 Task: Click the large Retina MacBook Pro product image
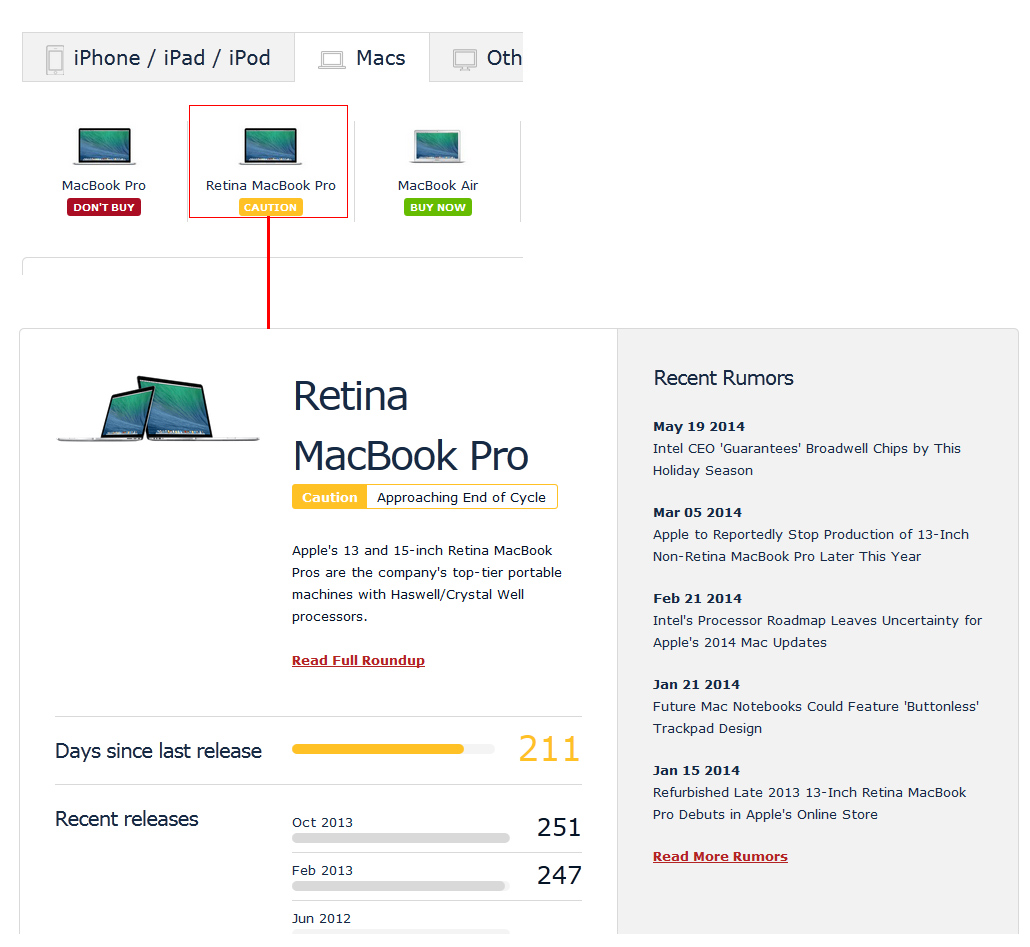[158, 409]
